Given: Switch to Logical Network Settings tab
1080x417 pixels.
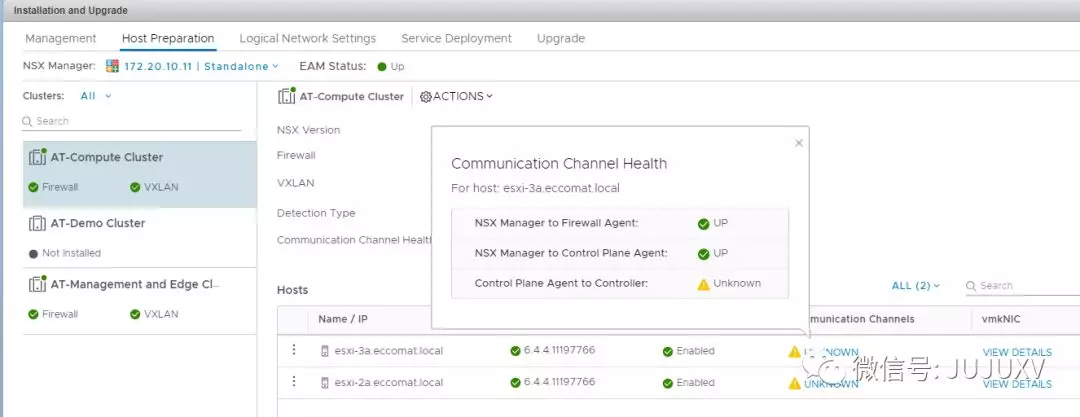Looking at the screenshot, I should coord(308,39).
